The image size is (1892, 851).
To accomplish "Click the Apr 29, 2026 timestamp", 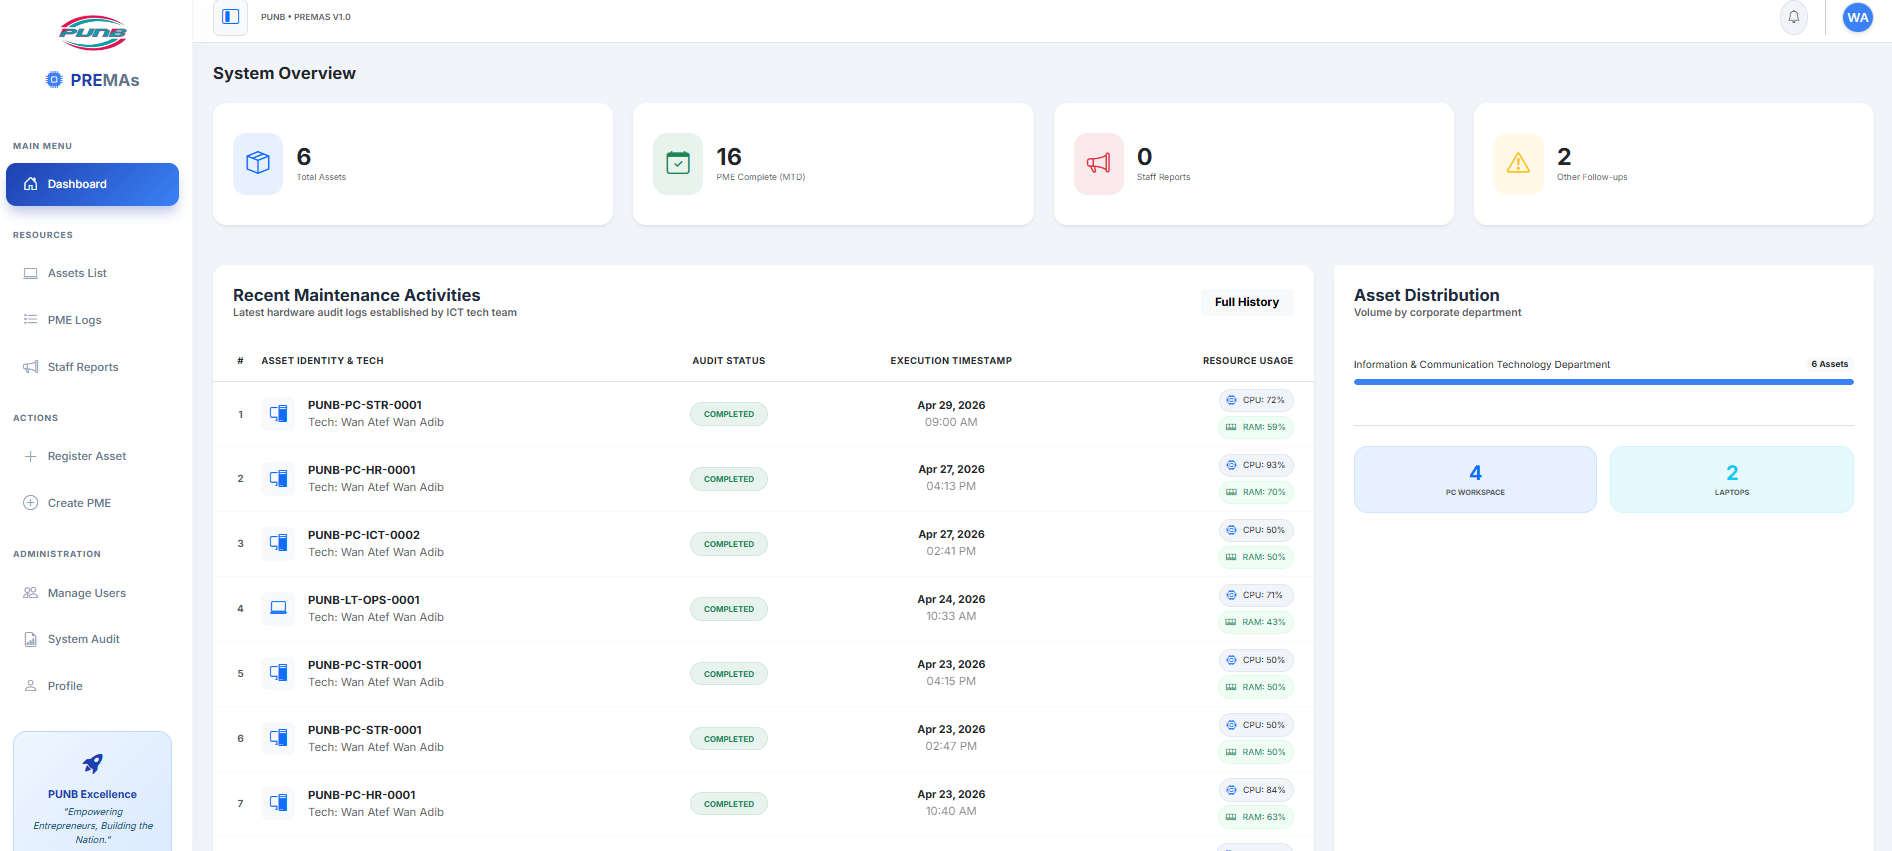I will [x=951, y=405].
